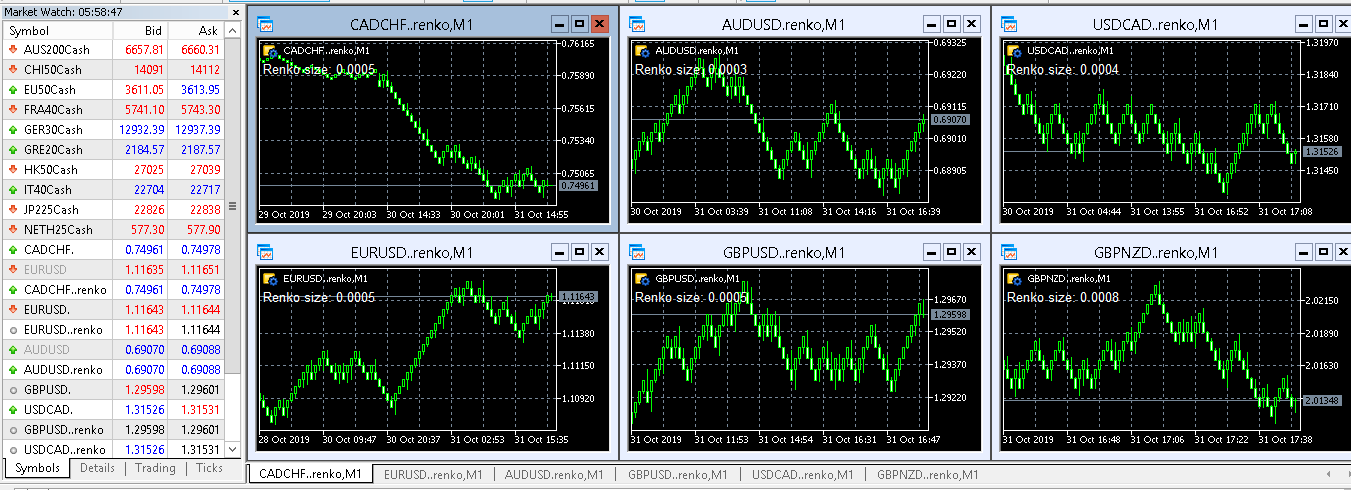The width and height of the screenshot is (1351, 490).
Task: Click the 1.31526 price label on USDCAD chart
Action: click(1321, 151)
